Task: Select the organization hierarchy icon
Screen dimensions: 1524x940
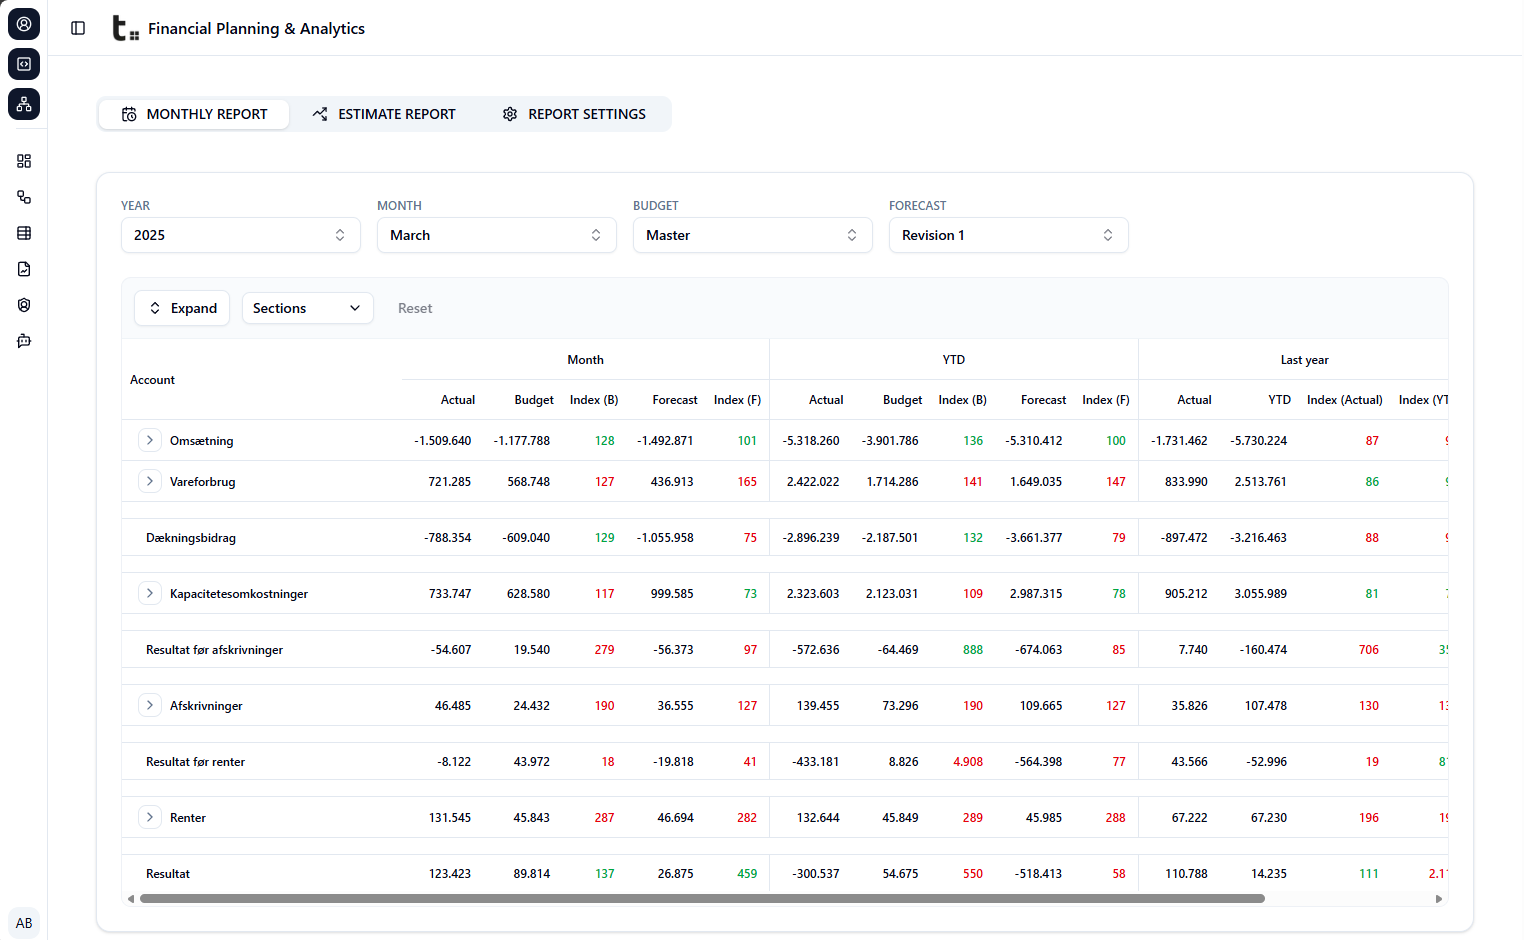Action: [24, 104]
